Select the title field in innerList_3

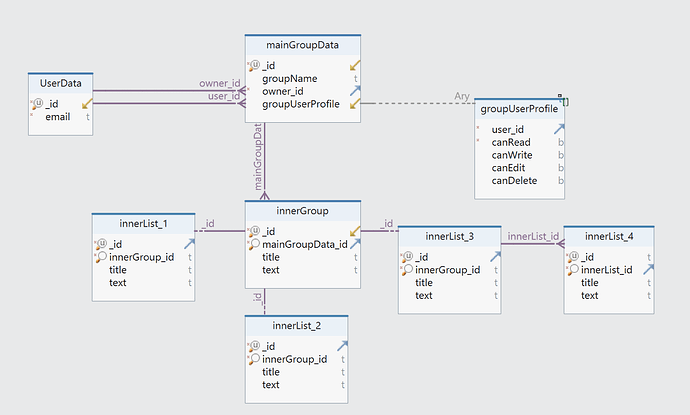(424, 283)
